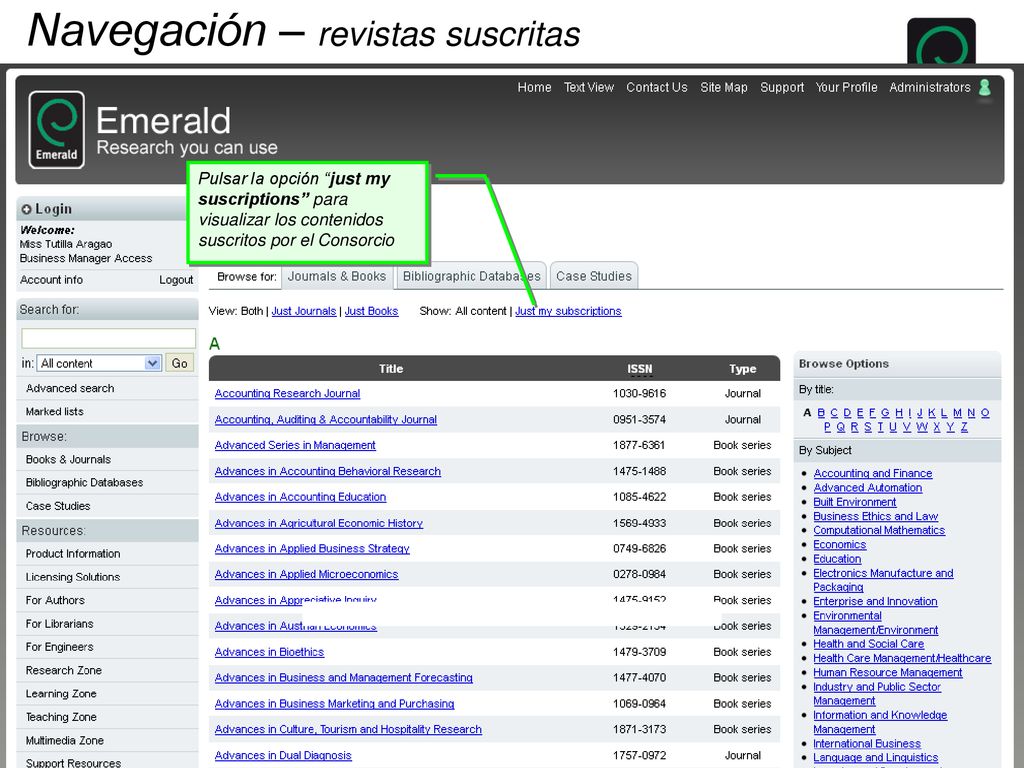Browse Bibliographic Databases in sidebar
The height and width of the screenshot is (768, 1024).
coord(84,483)
